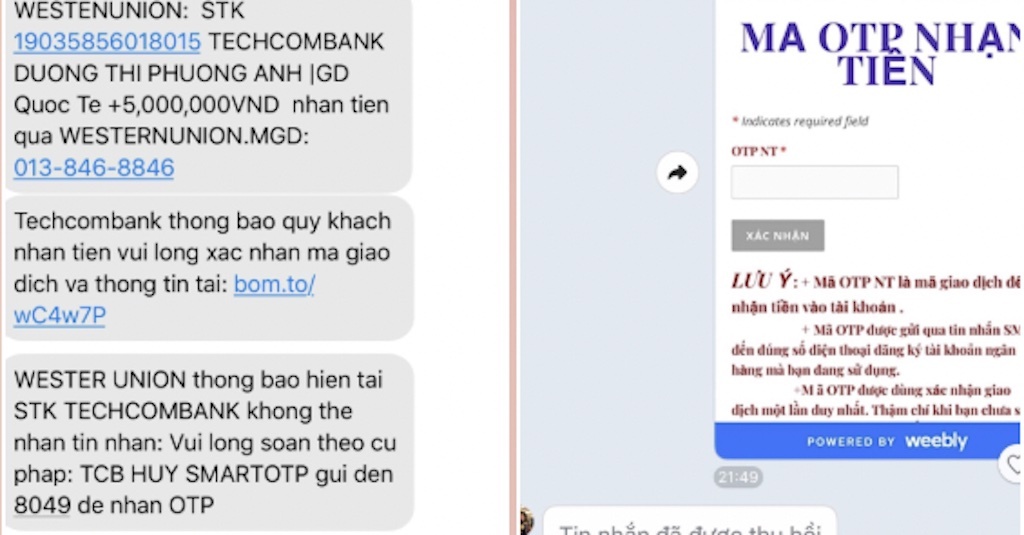Tap the heart reaction icon

pos(1013,464)
